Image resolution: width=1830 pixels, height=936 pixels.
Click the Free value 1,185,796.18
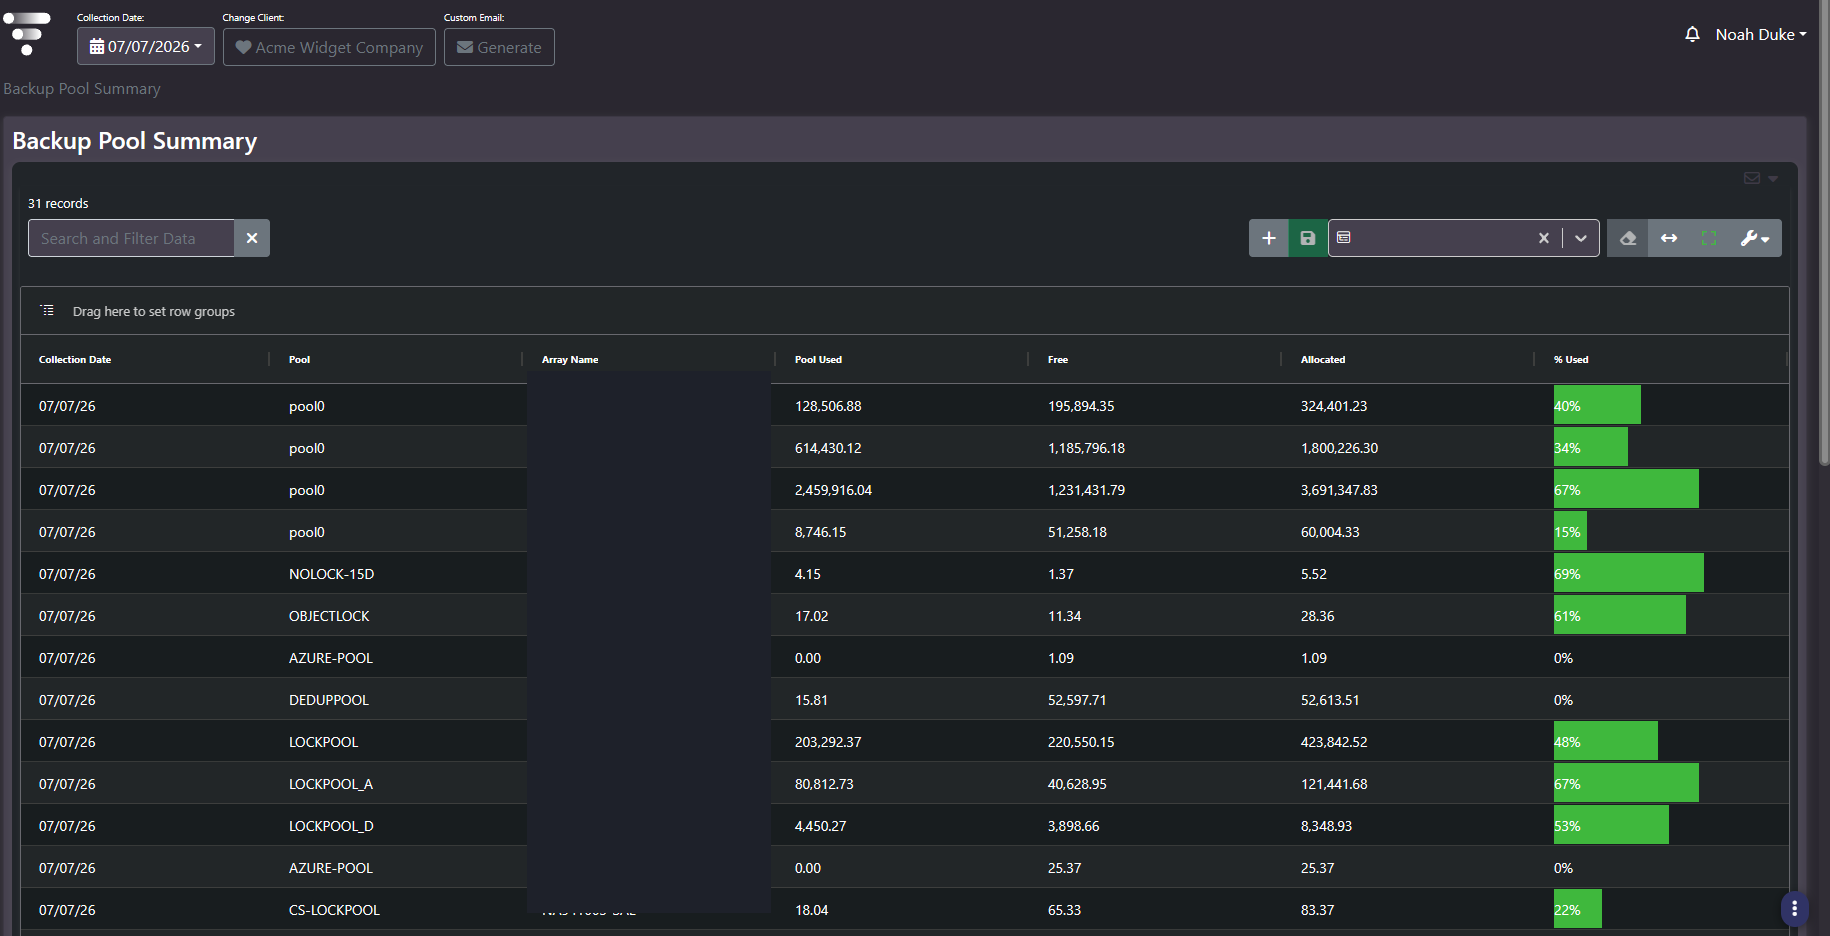coord(1086,448)
